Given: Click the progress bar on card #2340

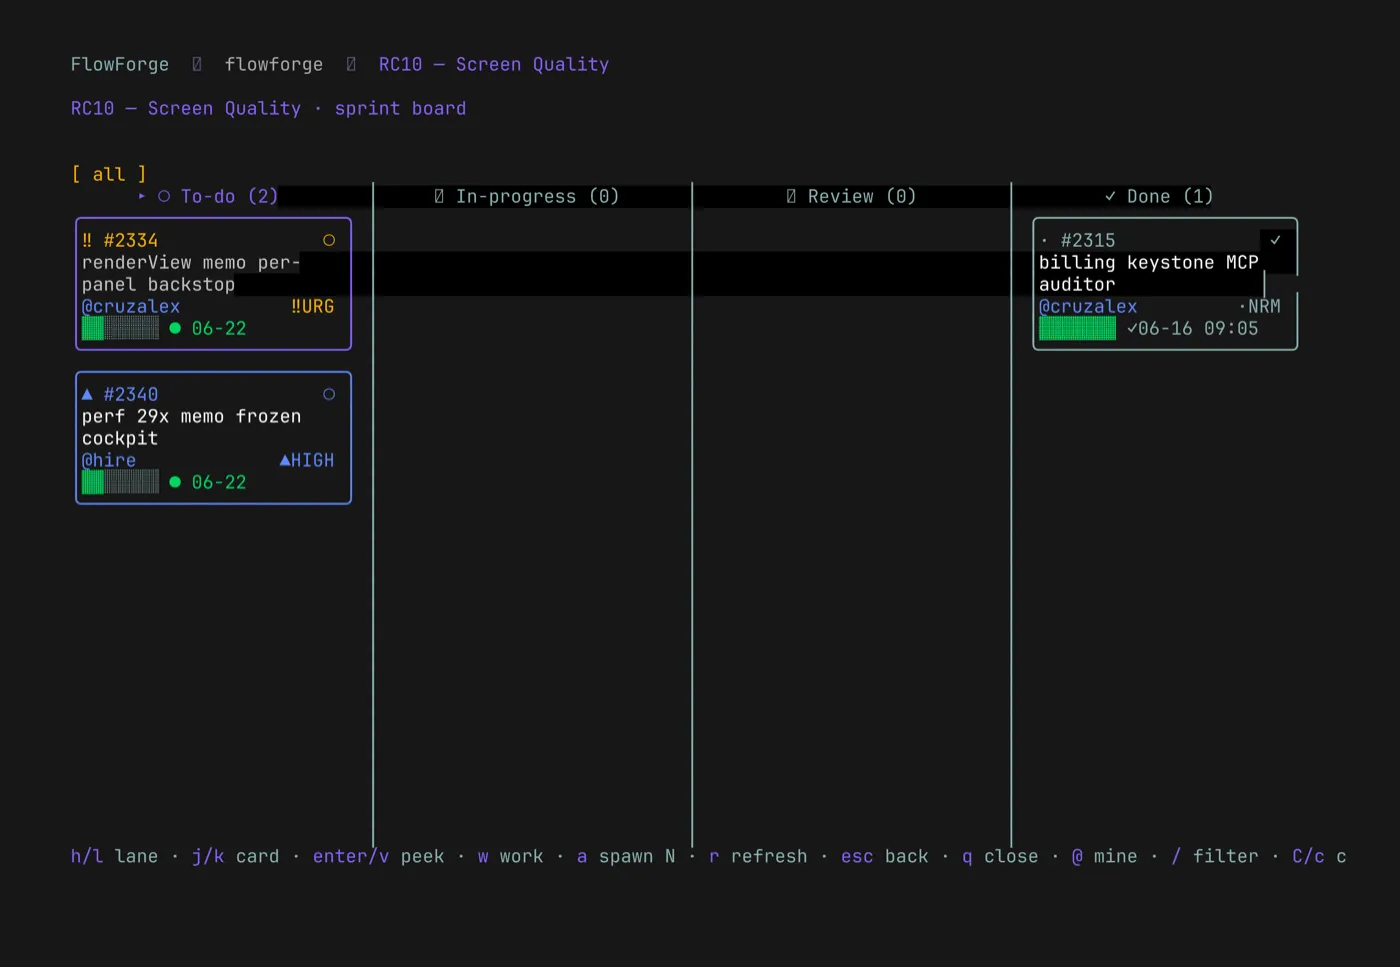Looking at the screenshot, I should (120, 482).
